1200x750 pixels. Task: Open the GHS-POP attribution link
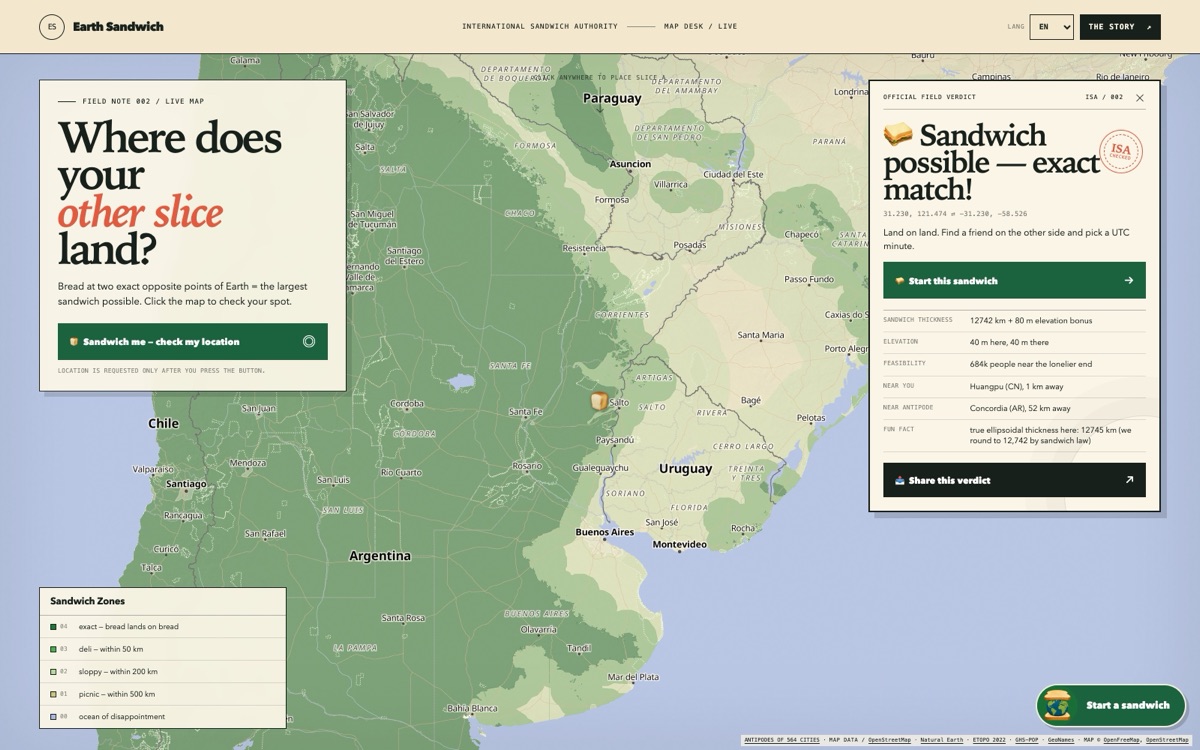[x=1027, y=740]
